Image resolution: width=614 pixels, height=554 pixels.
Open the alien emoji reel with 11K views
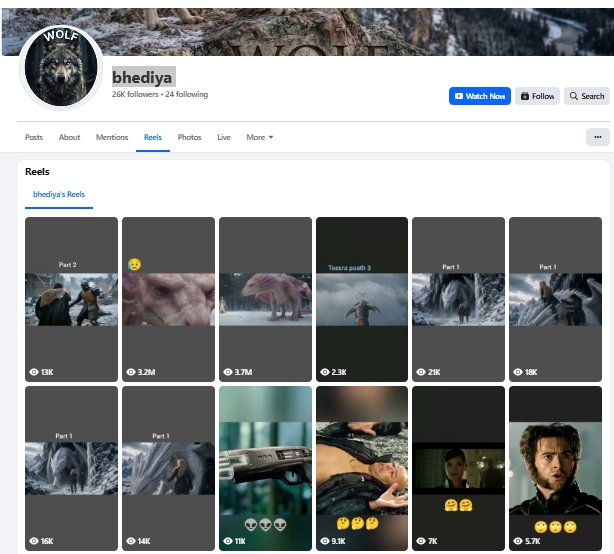265,468
